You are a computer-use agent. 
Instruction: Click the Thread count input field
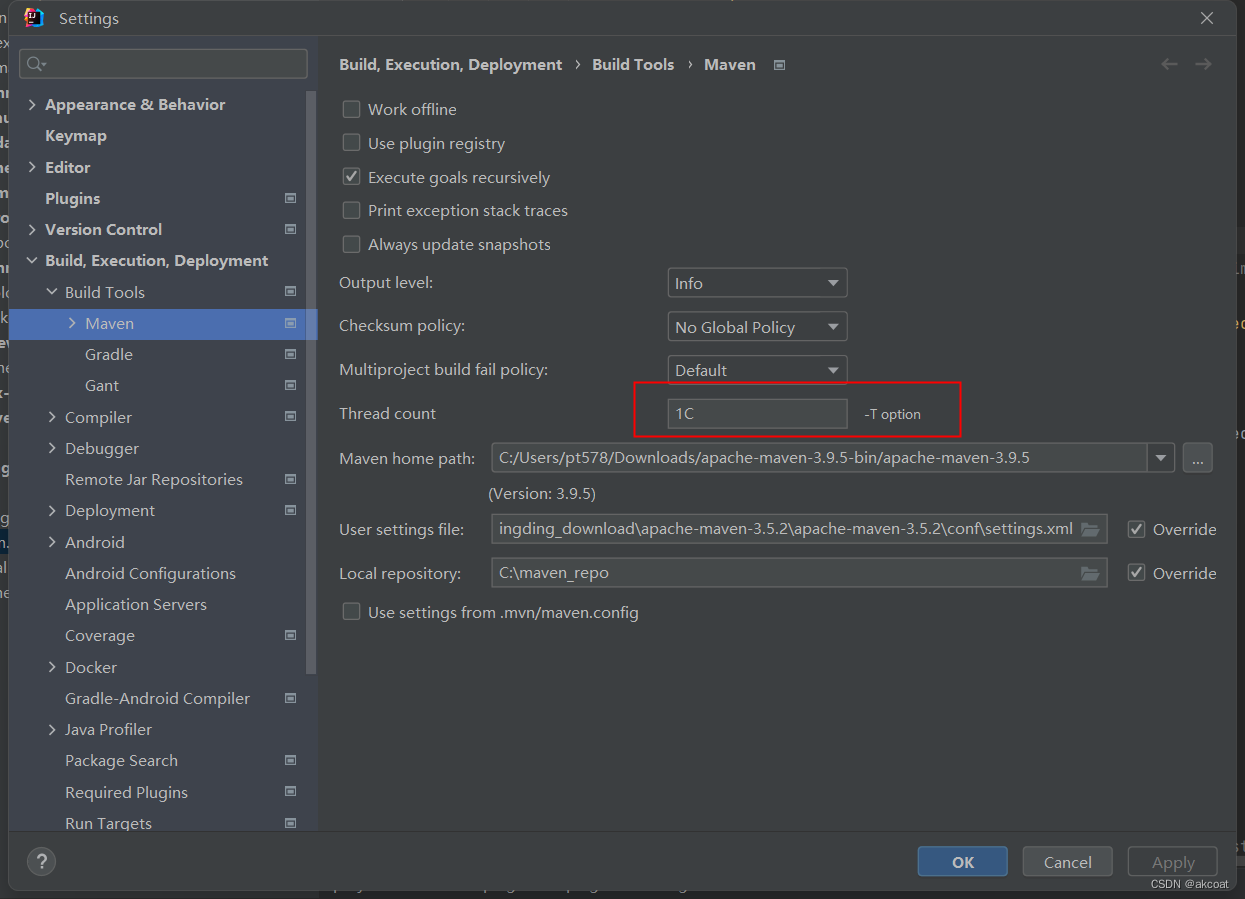coord(757,413)
